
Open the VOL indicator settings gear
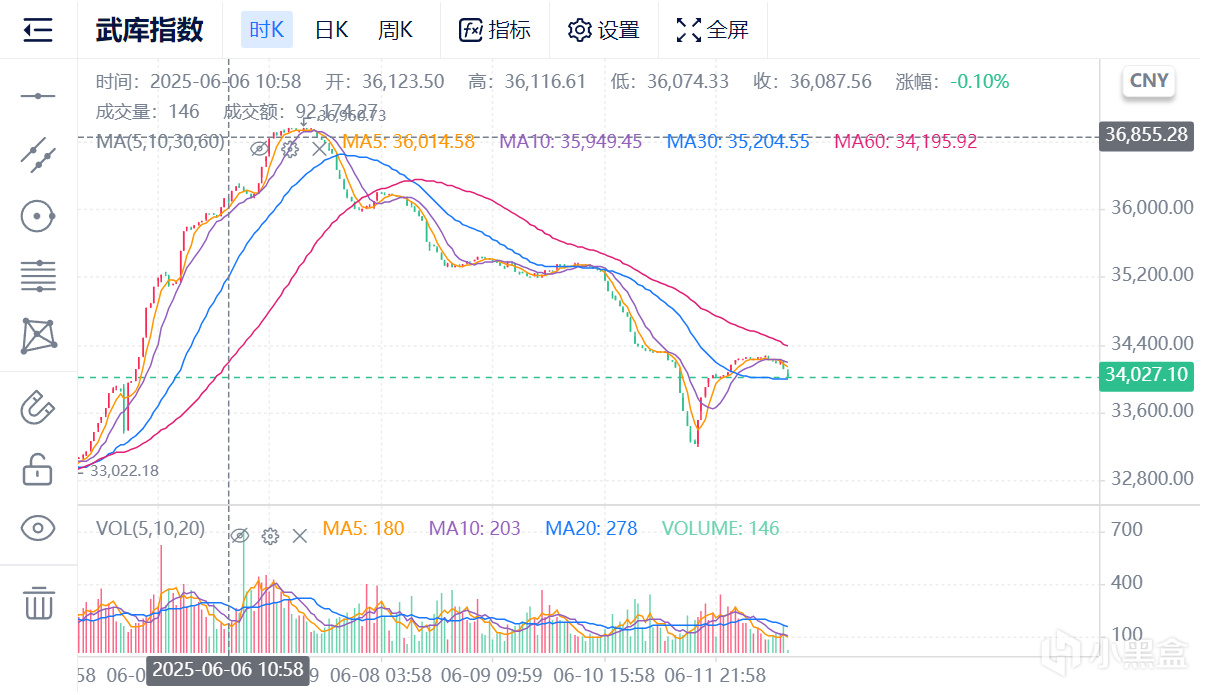click(x=270, y=536)
